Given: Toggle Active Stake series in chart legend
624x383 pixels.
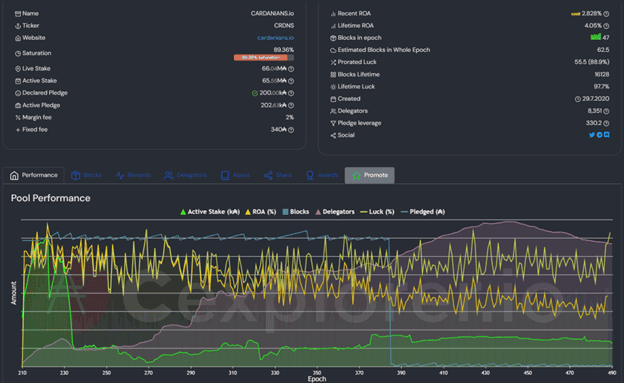Looking at the screenshot, I should tap(210, 212).
